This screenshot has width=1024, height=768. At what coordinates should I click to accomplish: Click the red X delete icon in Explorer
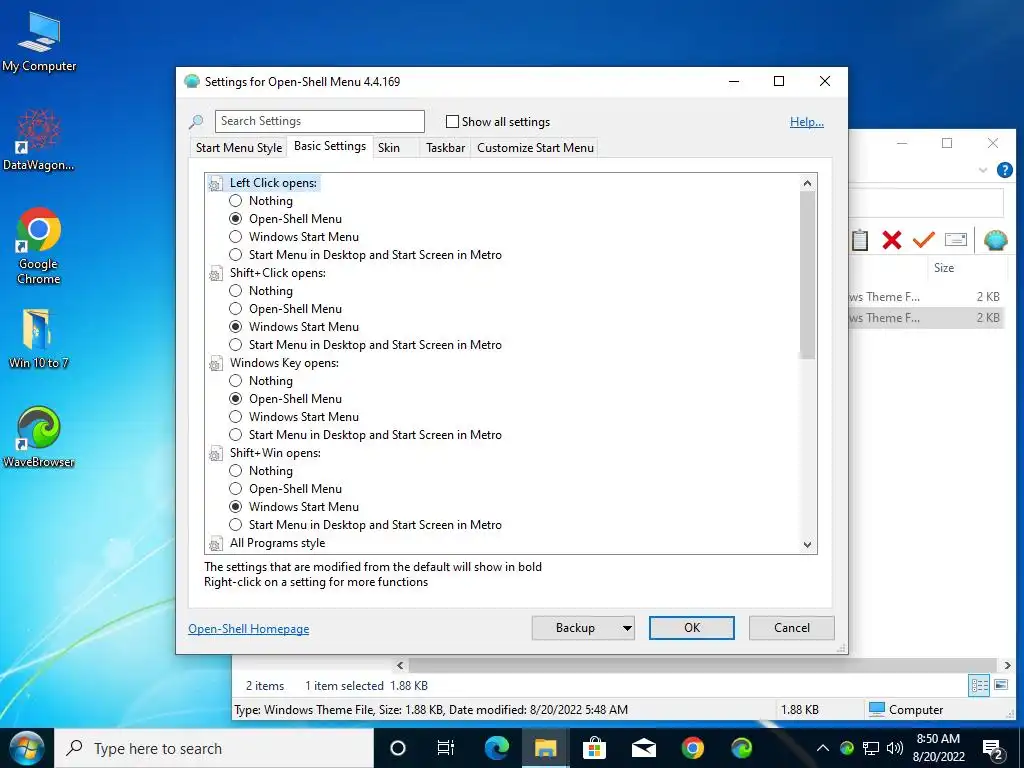click(x=891, y=240)
